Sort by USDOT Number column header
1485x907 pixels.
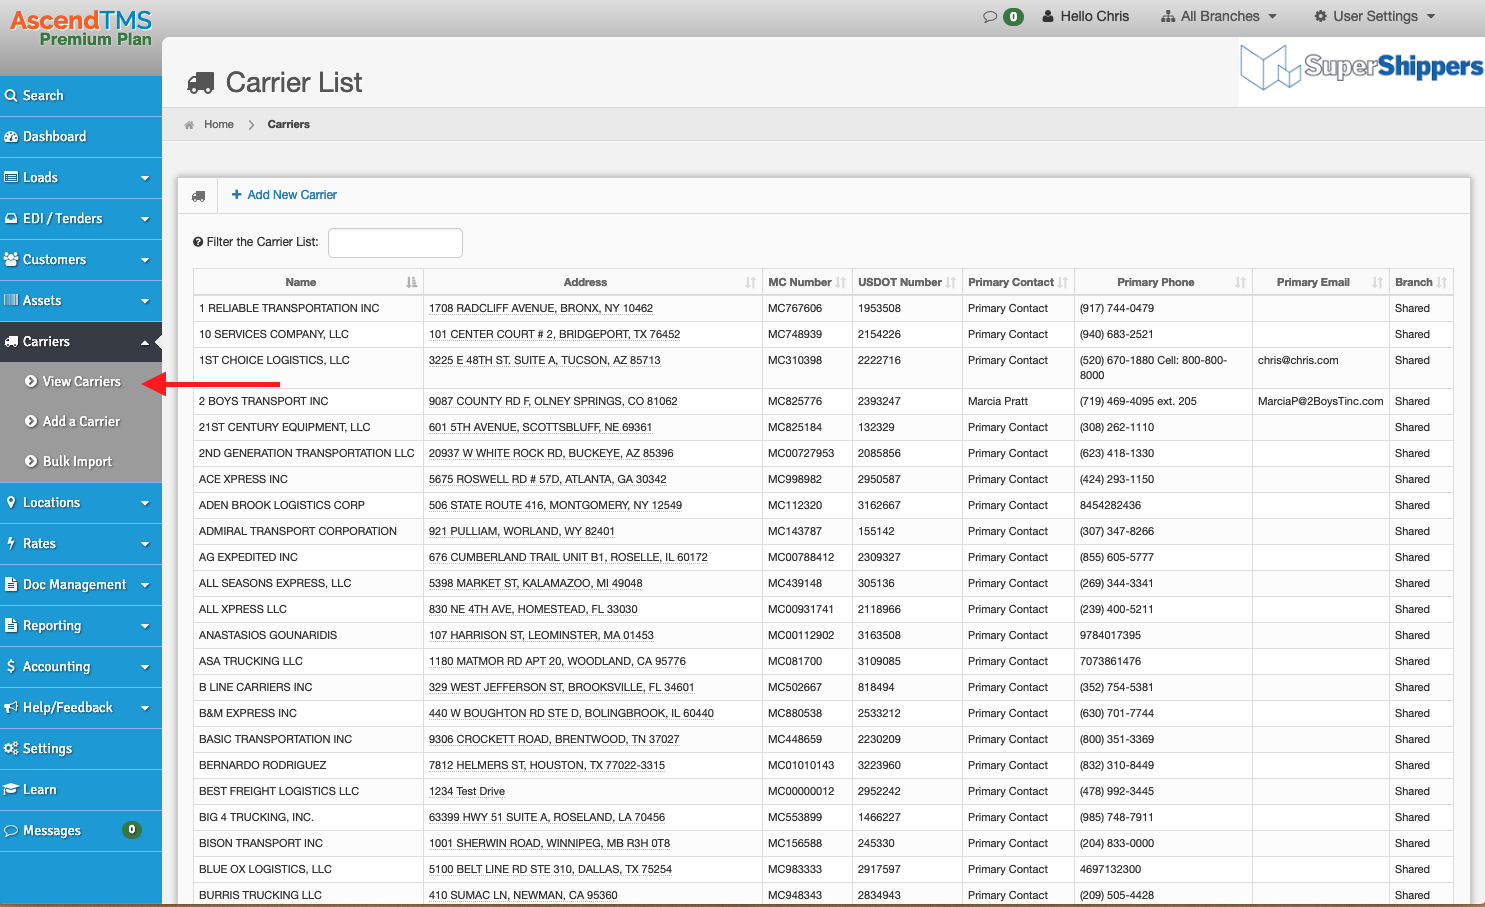(907, 282)
